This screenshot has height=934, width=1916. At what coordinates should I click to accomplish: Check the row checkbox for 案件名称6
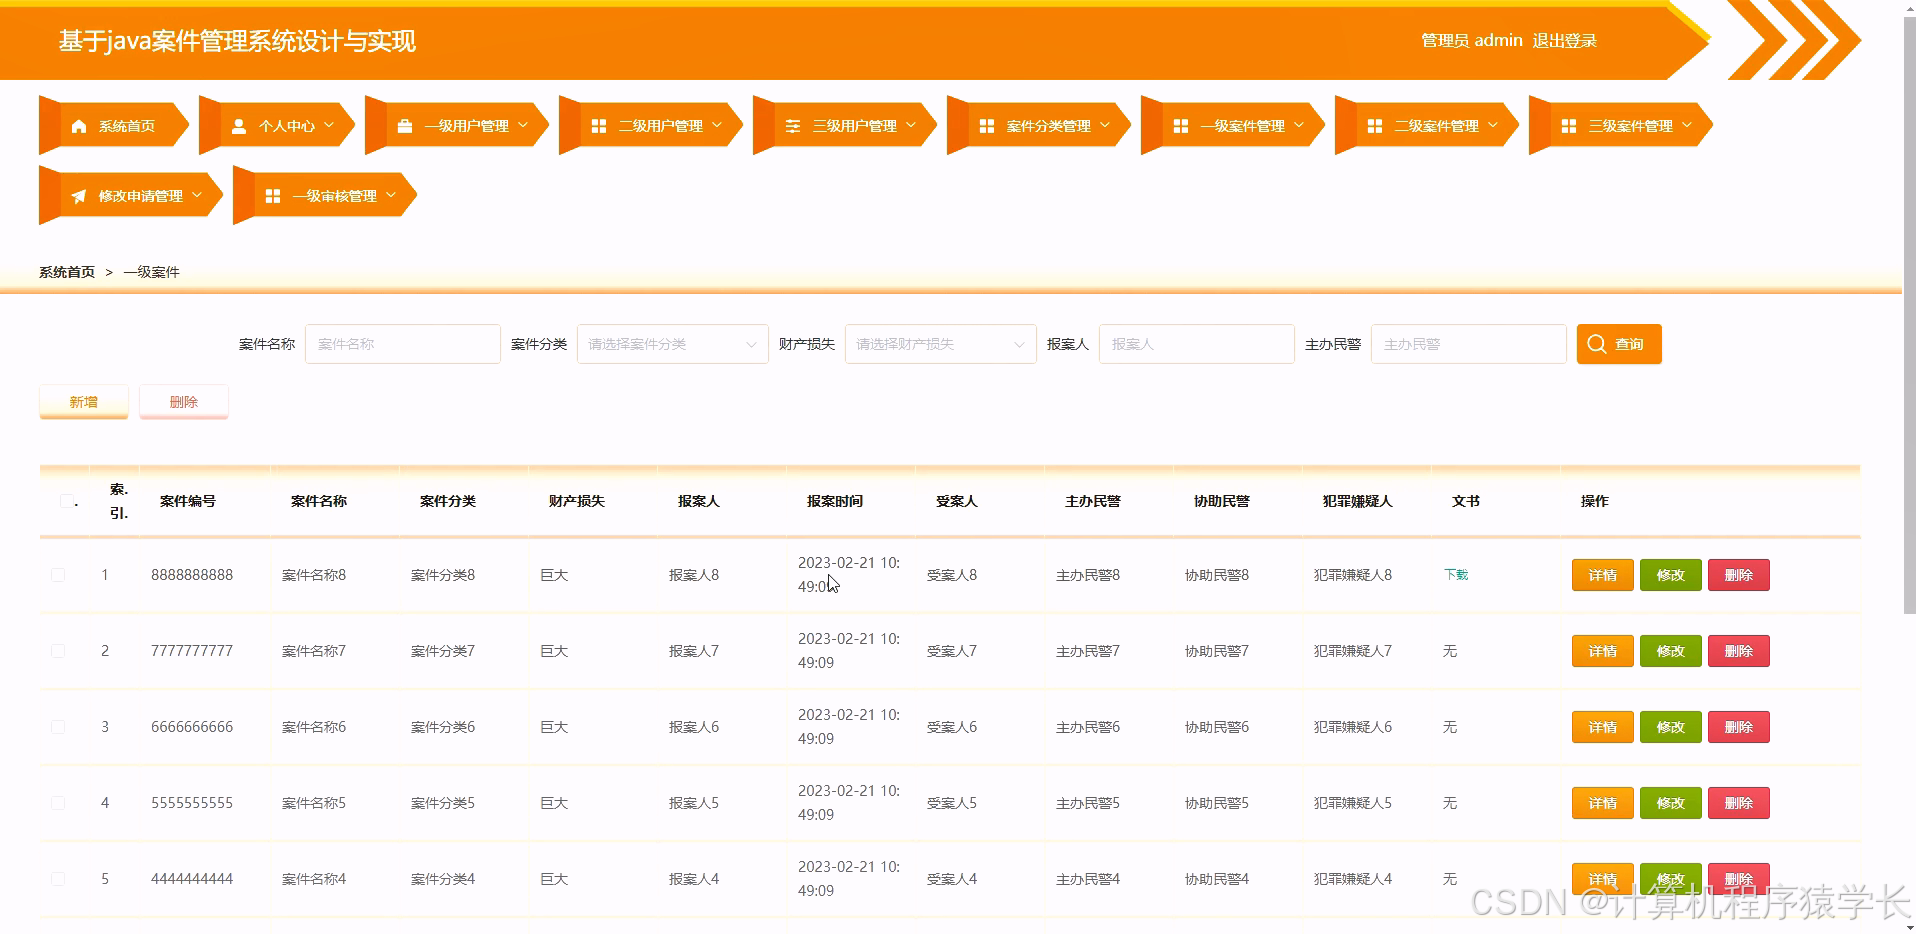pyautogui.click(x=57, y=727)
